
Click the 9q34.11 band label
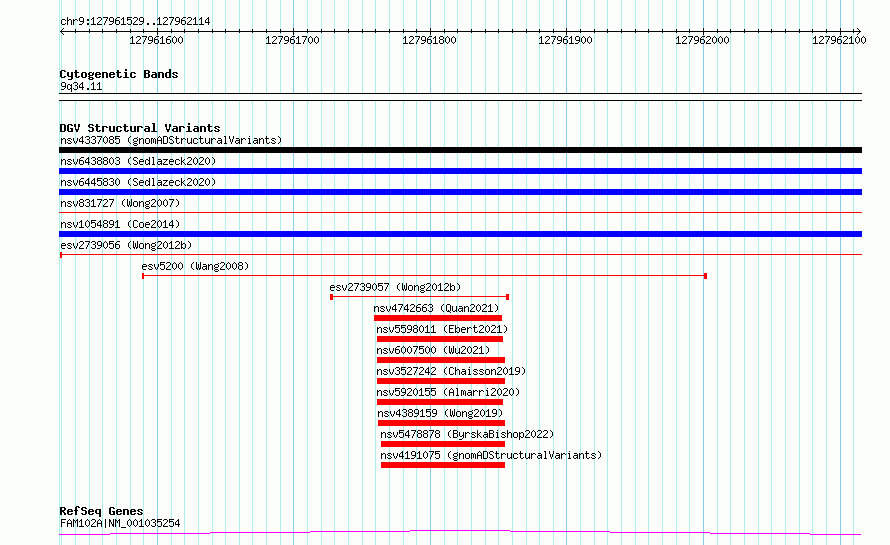click(81, 86)
